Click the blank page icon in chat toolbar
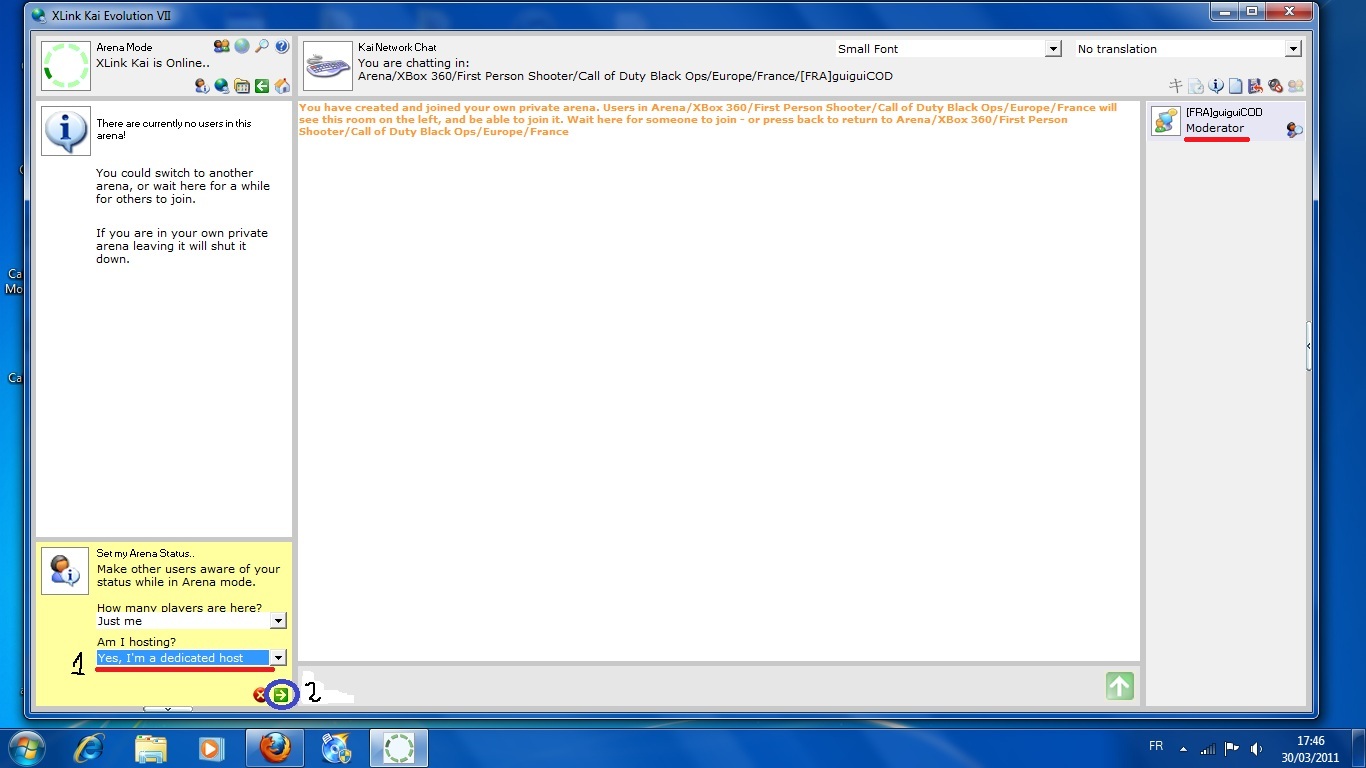This screenshot has width=1366, height=768. click(x=1236, y=86)
